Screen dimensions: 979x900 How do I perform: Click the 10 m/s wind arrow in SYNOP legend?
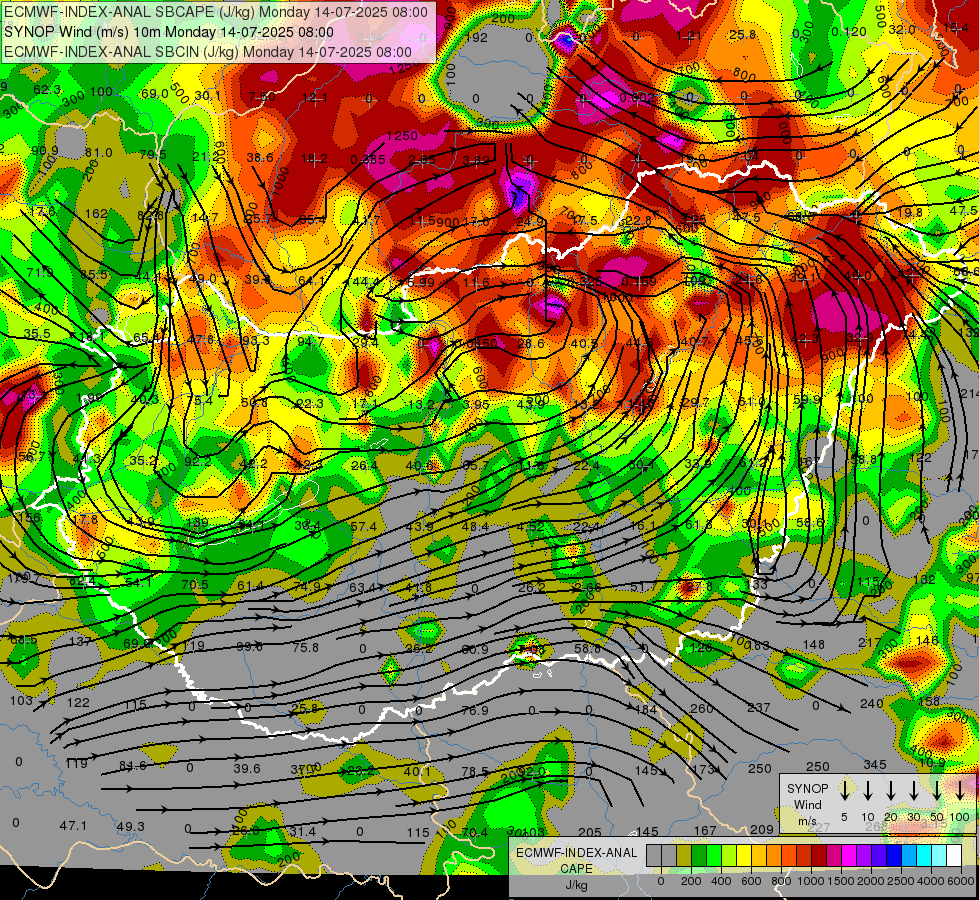[x=867, y=791]
